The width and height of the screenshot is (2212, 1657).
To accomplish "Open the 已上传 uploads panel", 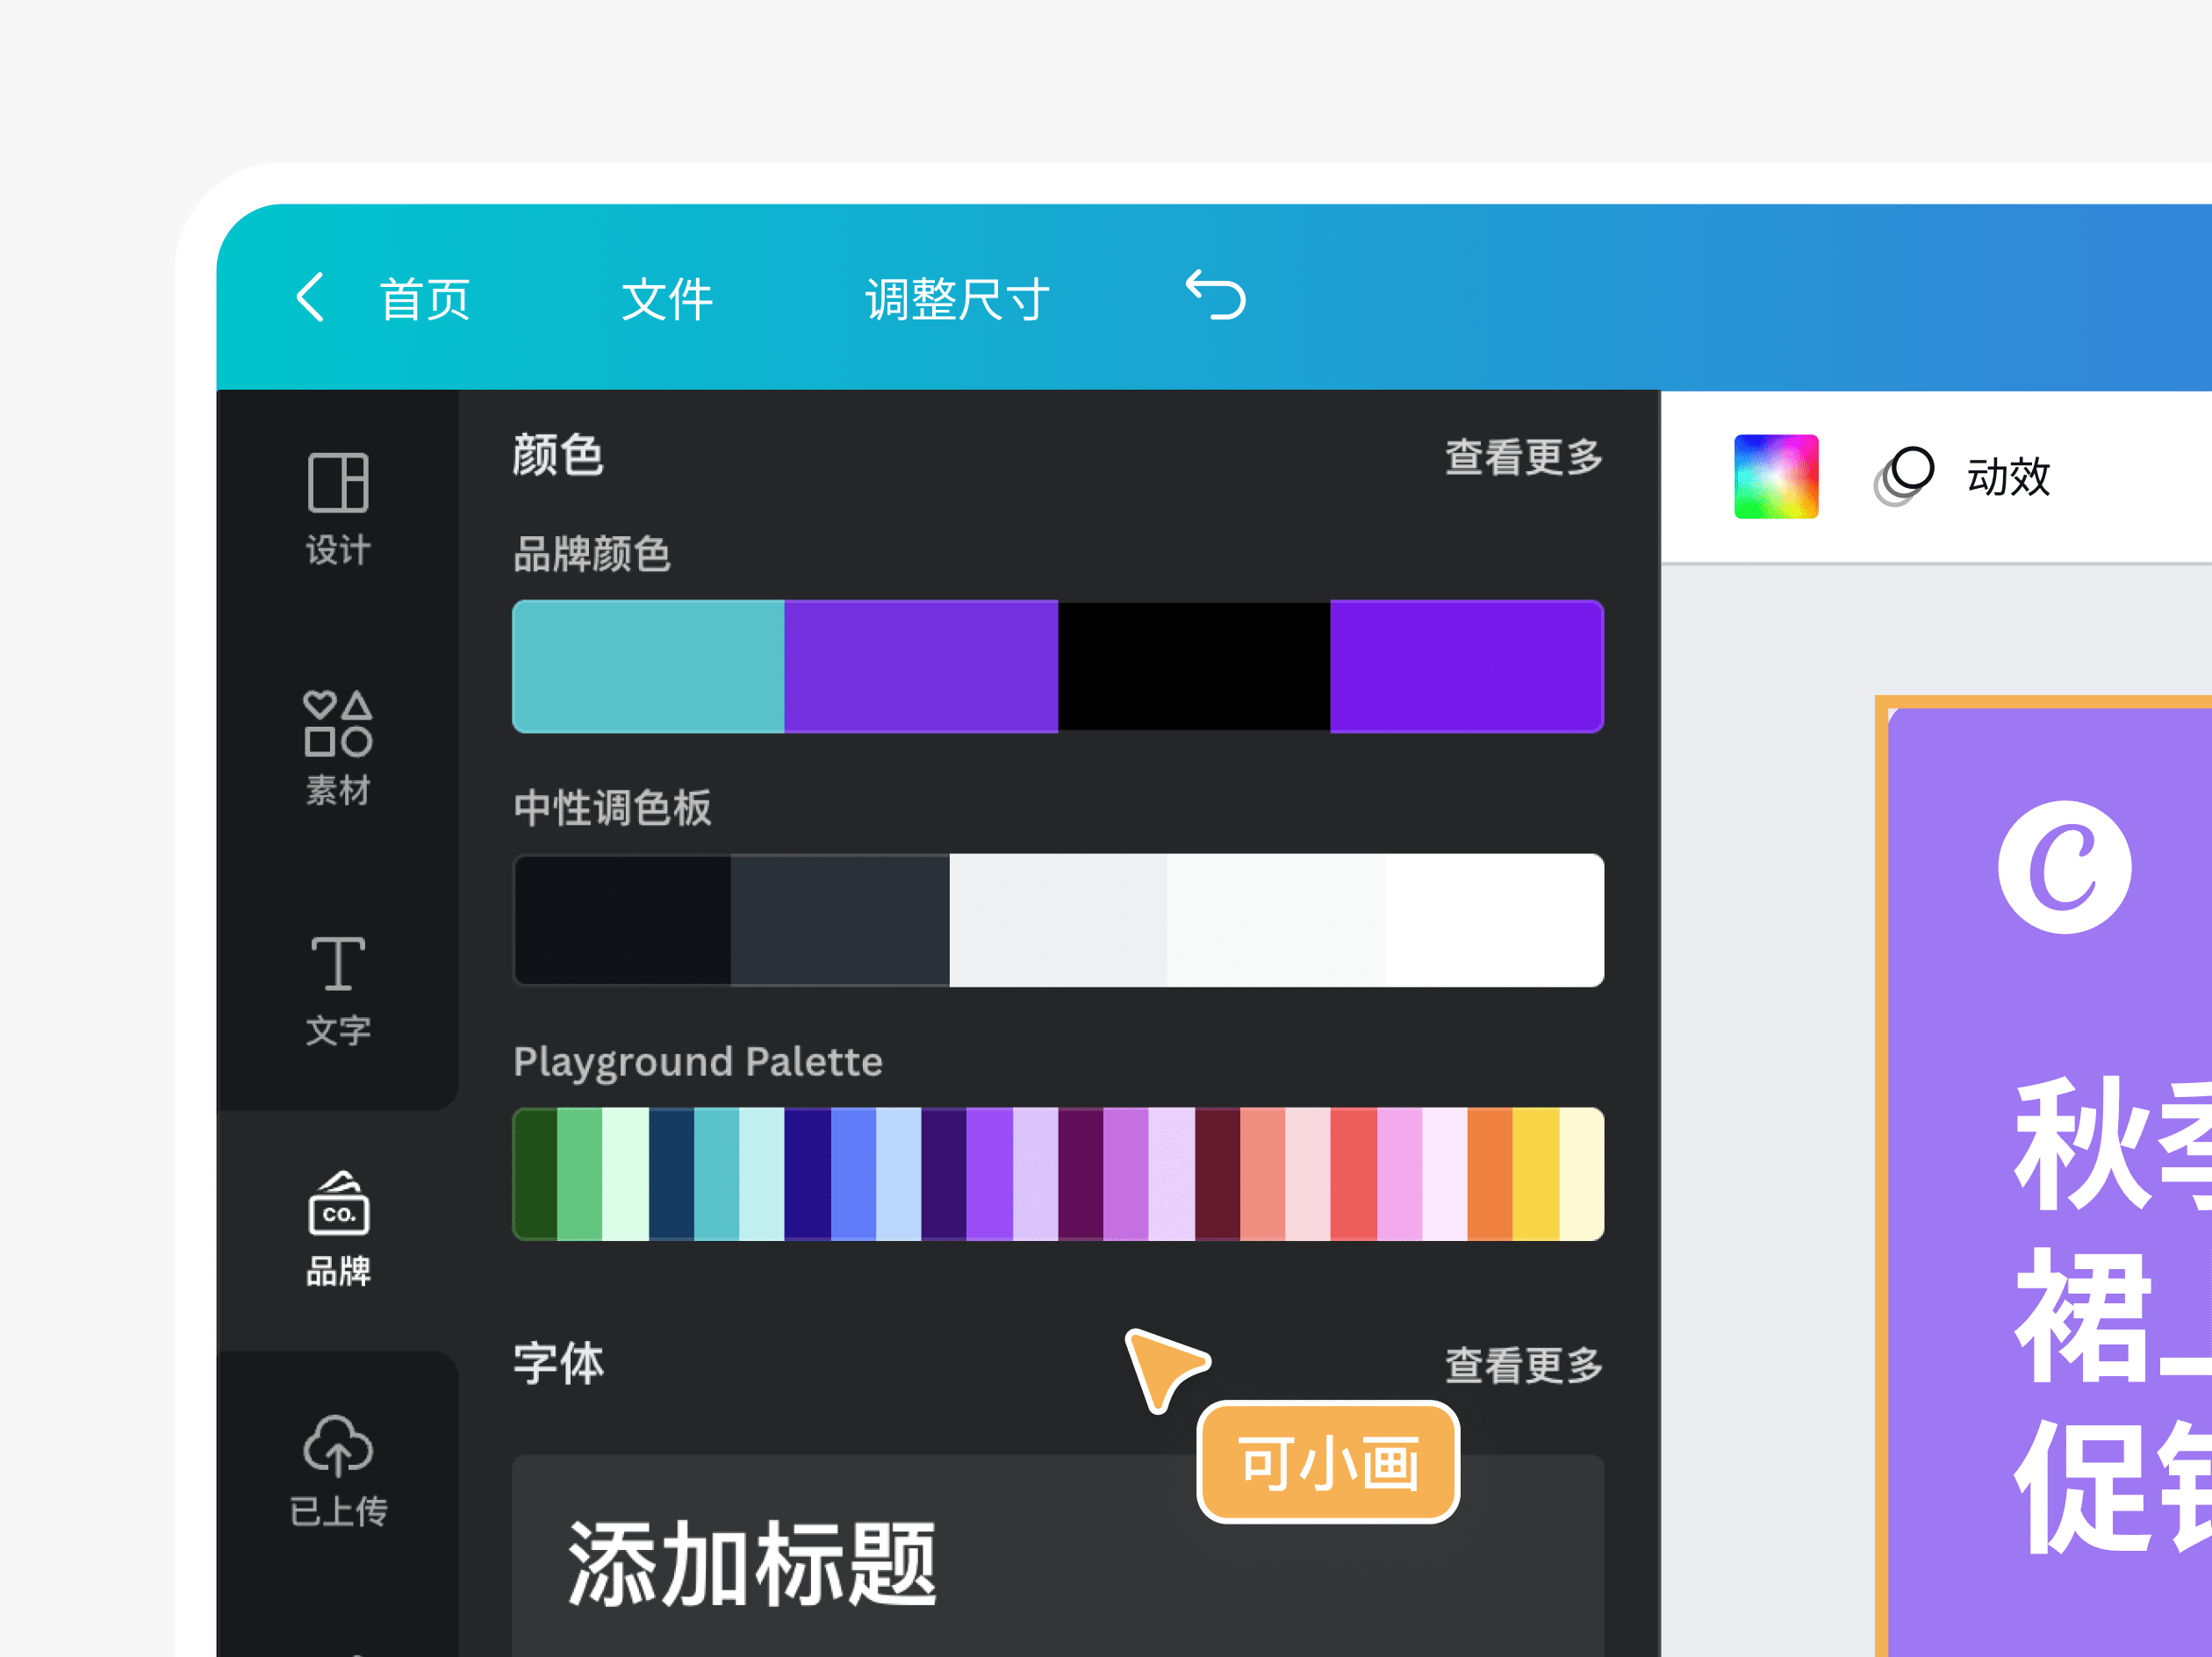I will (x=338, y=1471).
